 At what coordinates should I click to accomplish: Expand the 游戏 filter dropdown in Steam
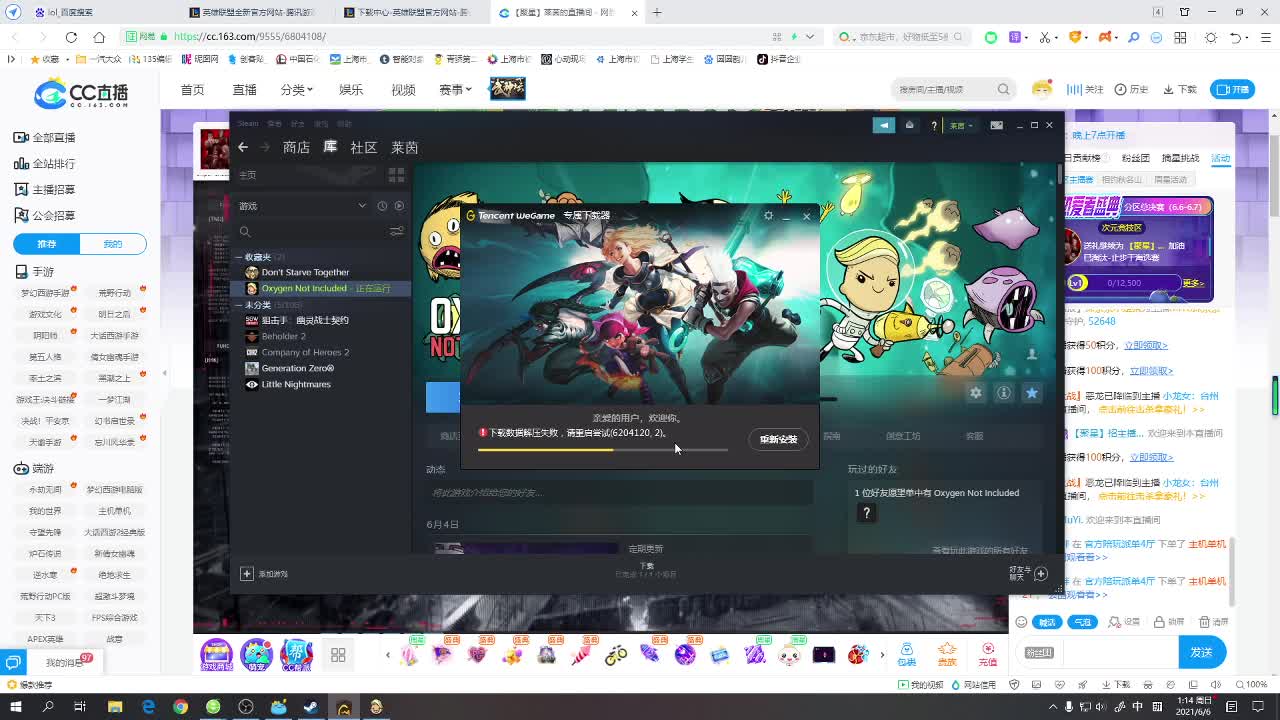click(x=362, y=206)
